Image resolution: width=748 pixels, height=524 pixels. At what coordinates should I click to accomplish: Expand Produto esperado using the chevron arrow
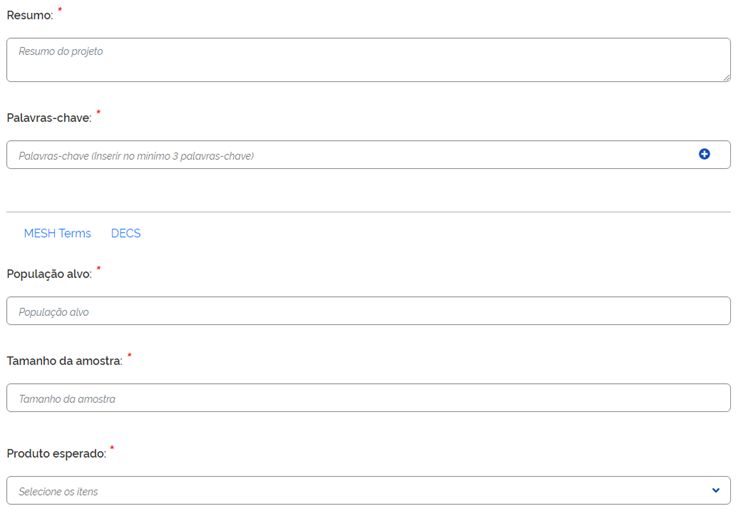(715, 490)
